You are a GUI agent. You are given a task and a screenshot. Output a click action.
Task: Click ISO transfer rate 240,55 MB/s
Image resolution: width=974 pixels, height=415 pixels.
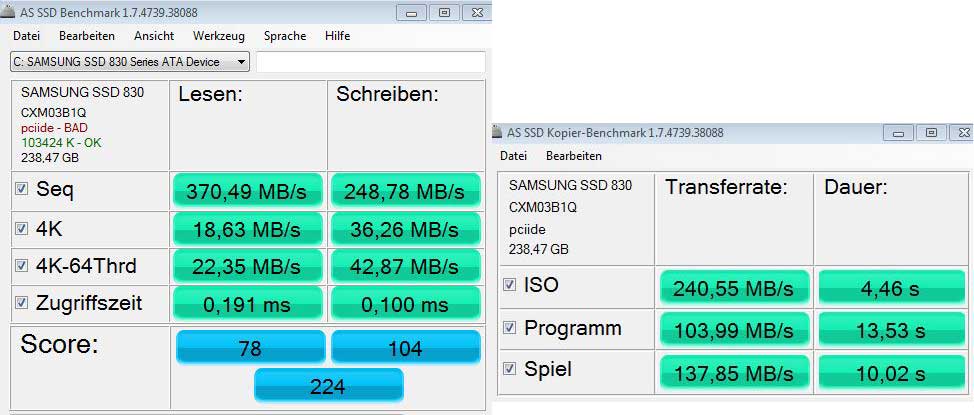(734, 288)
